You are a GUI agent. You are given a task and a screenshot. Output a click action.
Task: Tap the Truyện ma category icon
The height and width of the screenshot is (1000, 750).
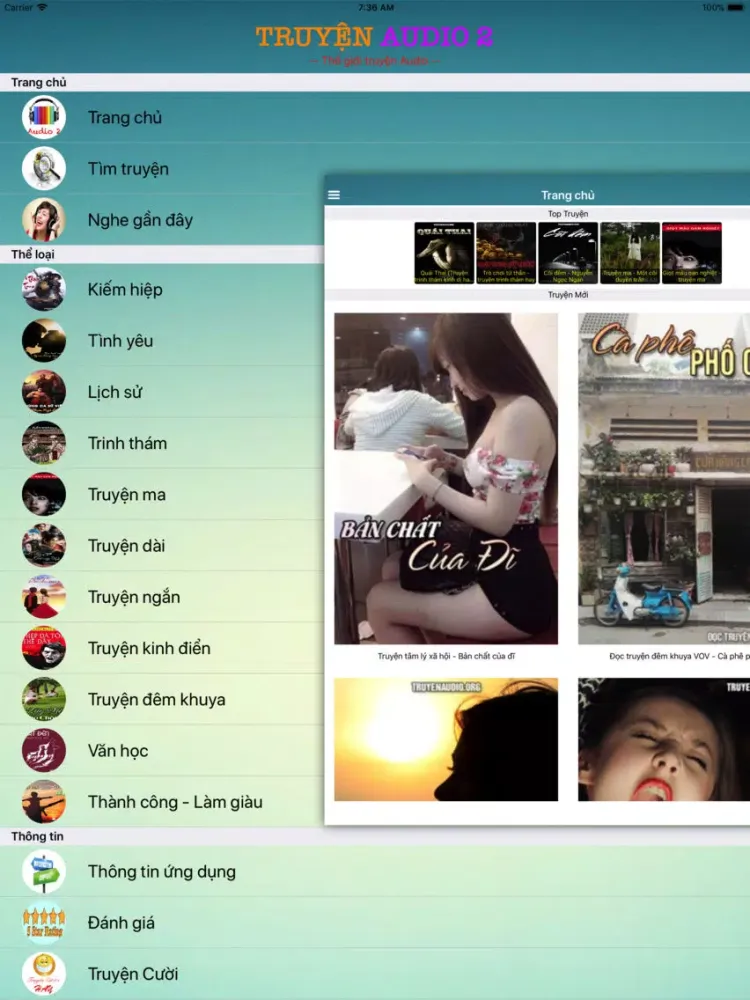click(x=44, y=494)
